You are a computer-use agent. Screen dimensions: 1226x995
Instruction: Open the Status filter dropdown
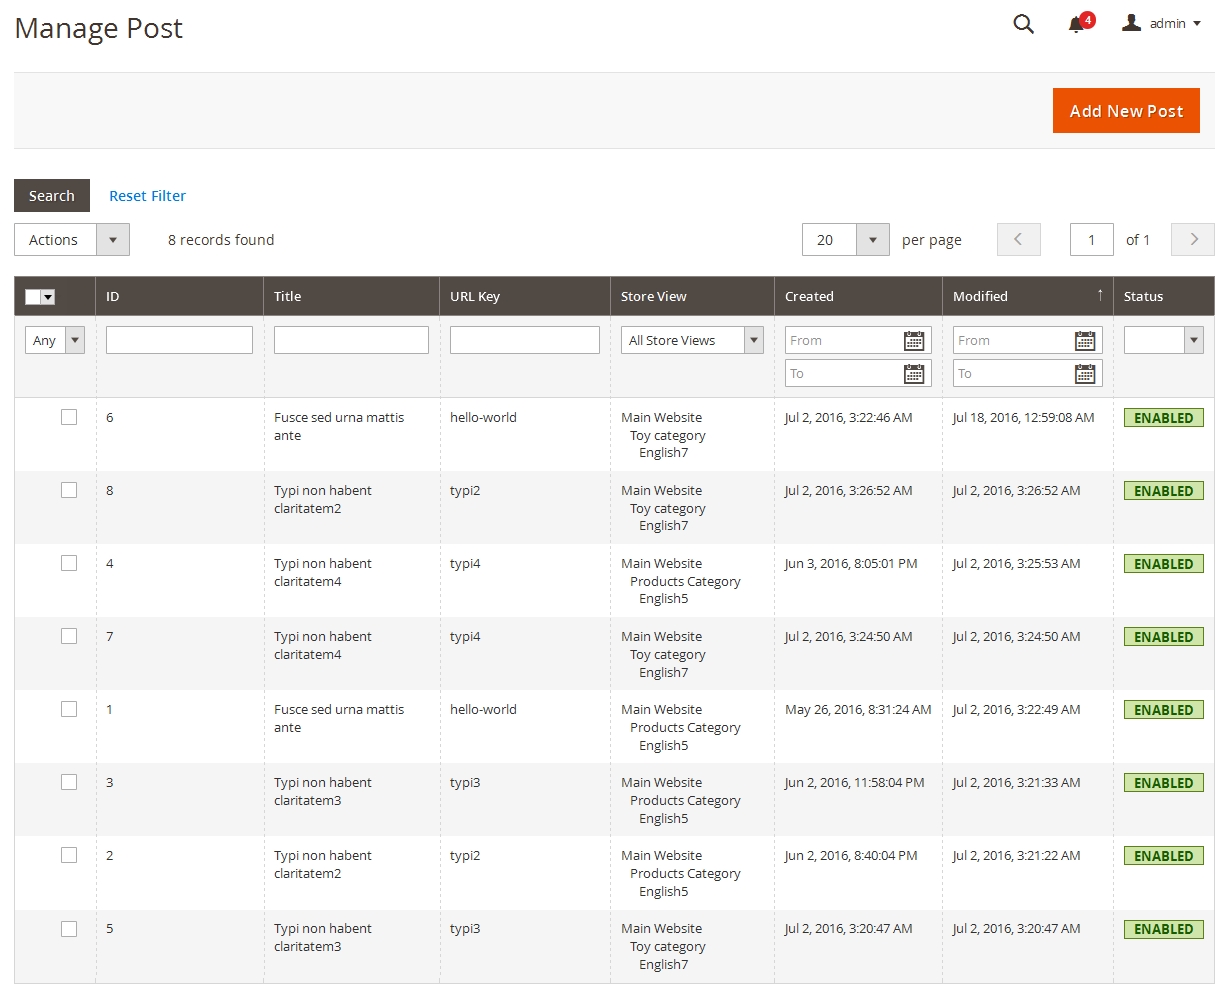[x=1163, y=341]
